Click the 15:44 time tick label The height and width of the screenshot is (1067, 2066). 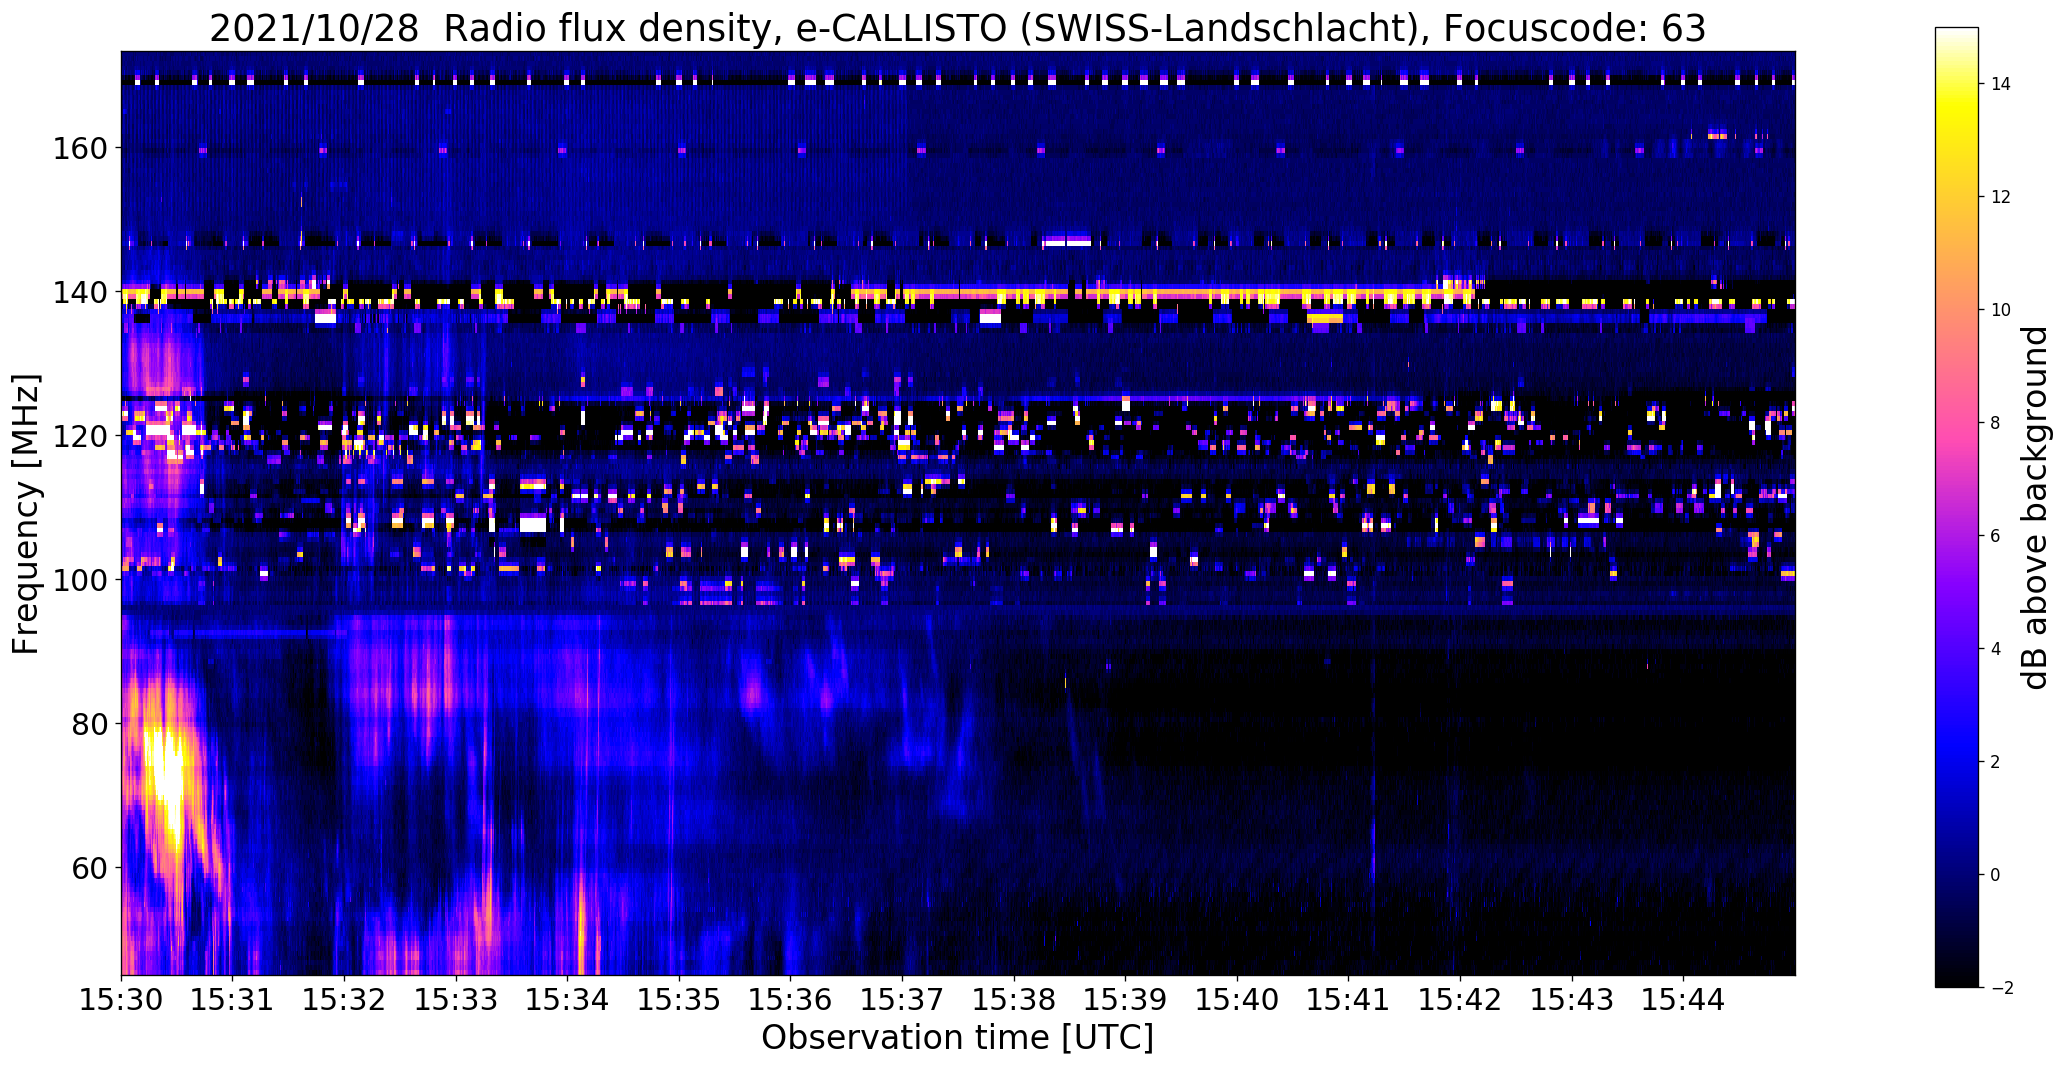tap(1683, 998)
